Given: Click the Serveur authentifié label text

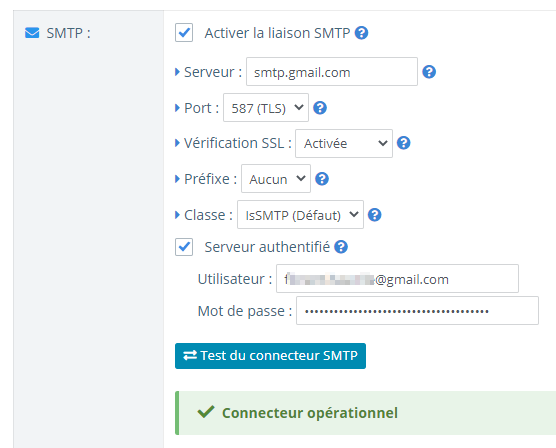Looking at the screenshot, I should (267, 247).
